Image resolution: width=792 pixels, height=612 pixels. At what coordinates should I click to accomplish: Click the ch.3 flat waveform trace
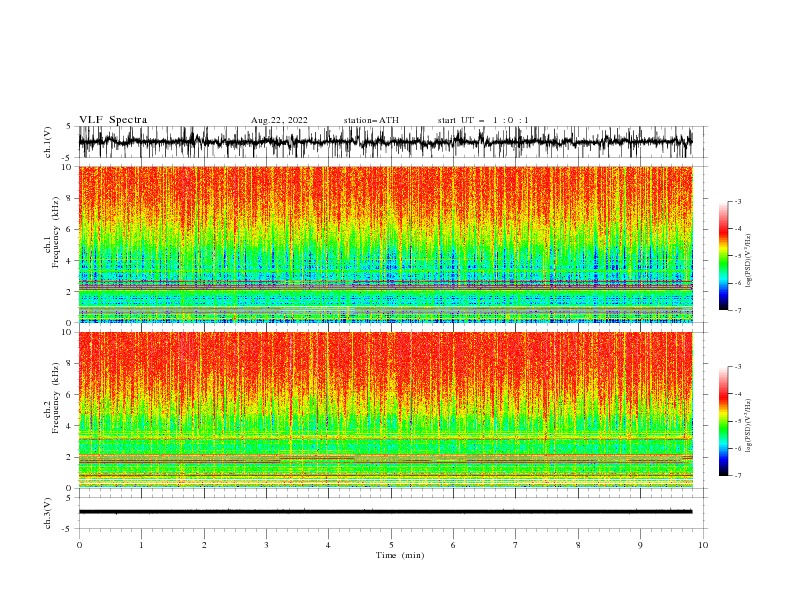click(x=385, y=512)
